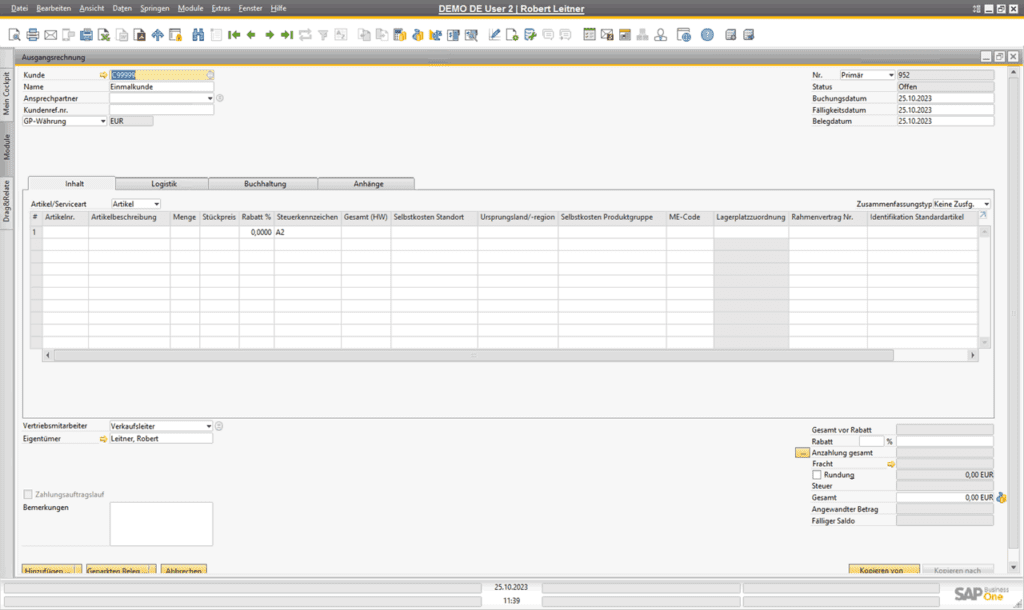
Task: Click the table's right scroll arrow
Action: [x=972, y=355]
